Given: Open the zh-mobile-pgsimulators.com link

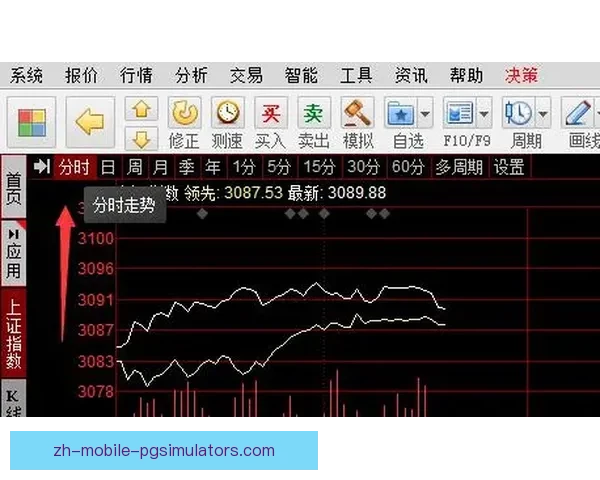Looking at the screenshot, I should click(x=164, y=451).
